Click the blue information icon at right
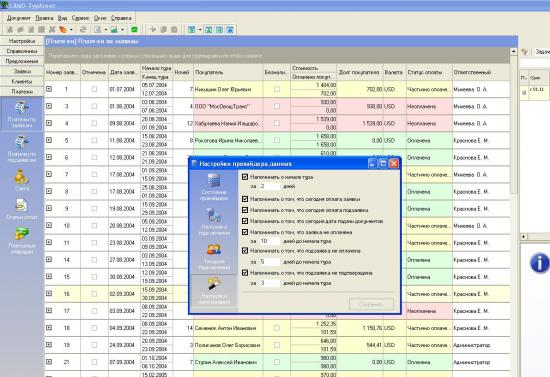Screen dimensions: 550x377 point(539,263)
